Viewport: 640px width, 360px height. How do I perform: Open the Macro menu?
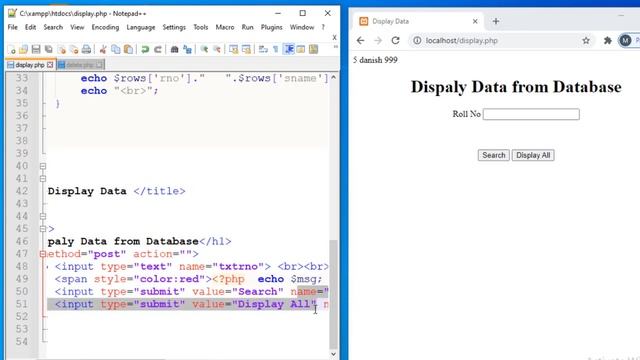[225, 27]
